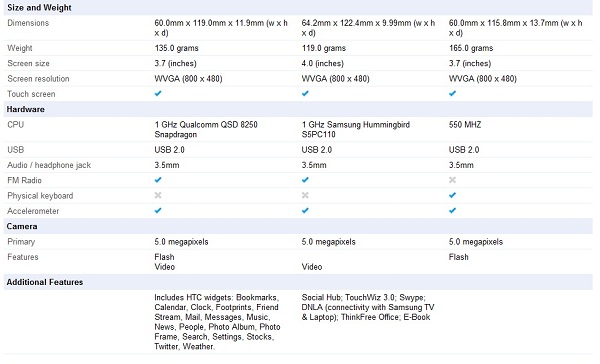This screenshot has height=364, width=600.
Task: Click Physical keyboard cross in second column
Action: pyautogui.click(x=305, y=195)
